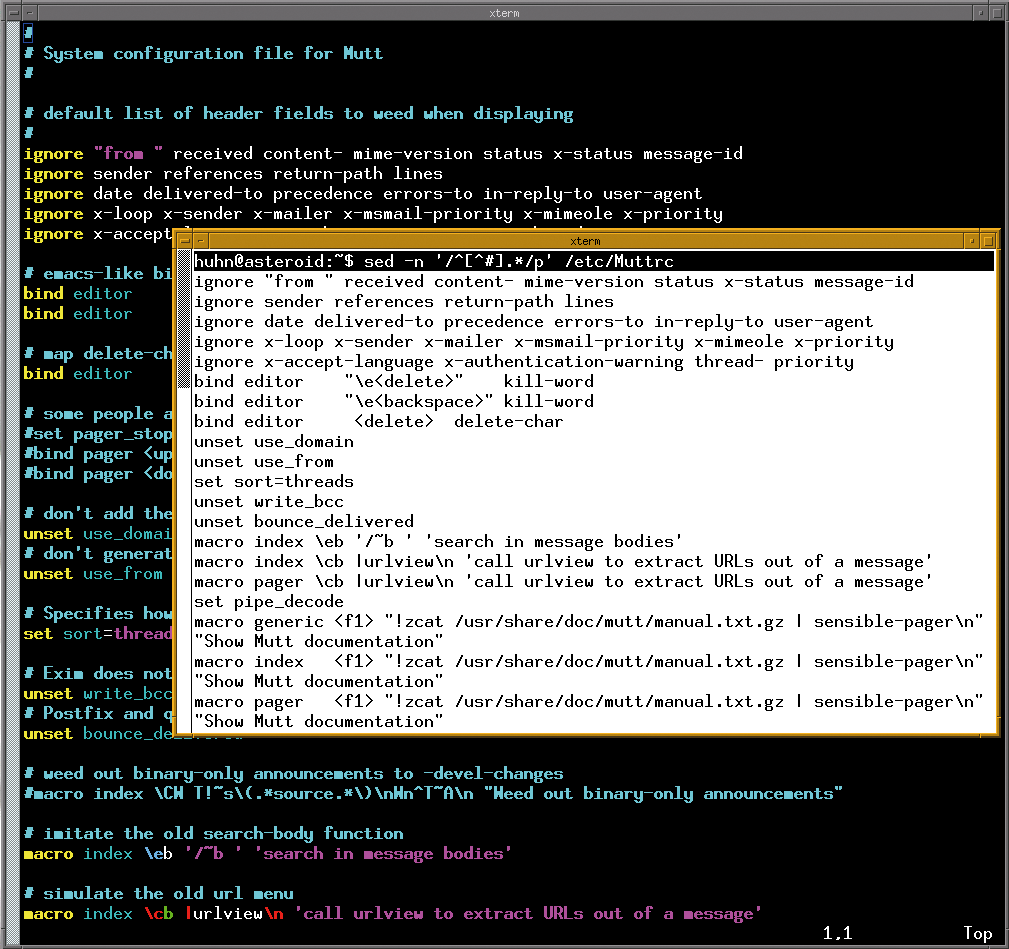
Task: Click the 'bind editor <delete> delete-char' line
Action: pos(378,421)
